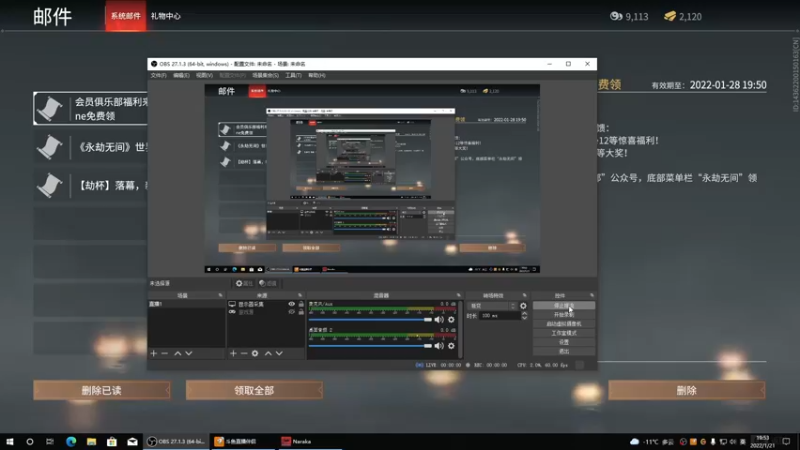Open Mail app from the taskbar
The width and height of the screenshot is (800, 450).
[x=132, y=441]
